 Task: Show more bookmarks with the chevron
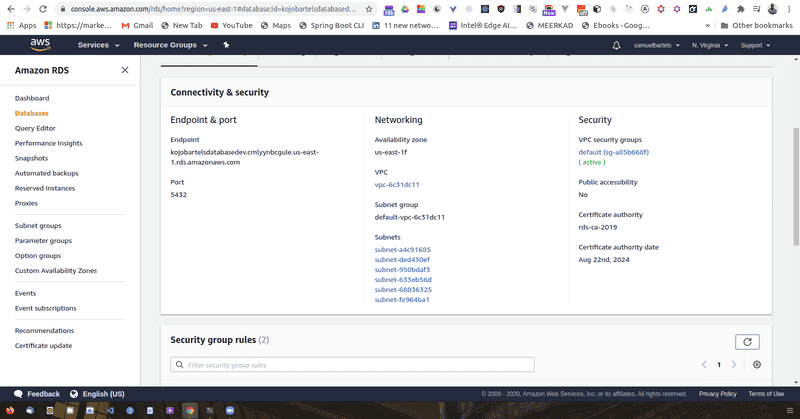coord(708,25)
